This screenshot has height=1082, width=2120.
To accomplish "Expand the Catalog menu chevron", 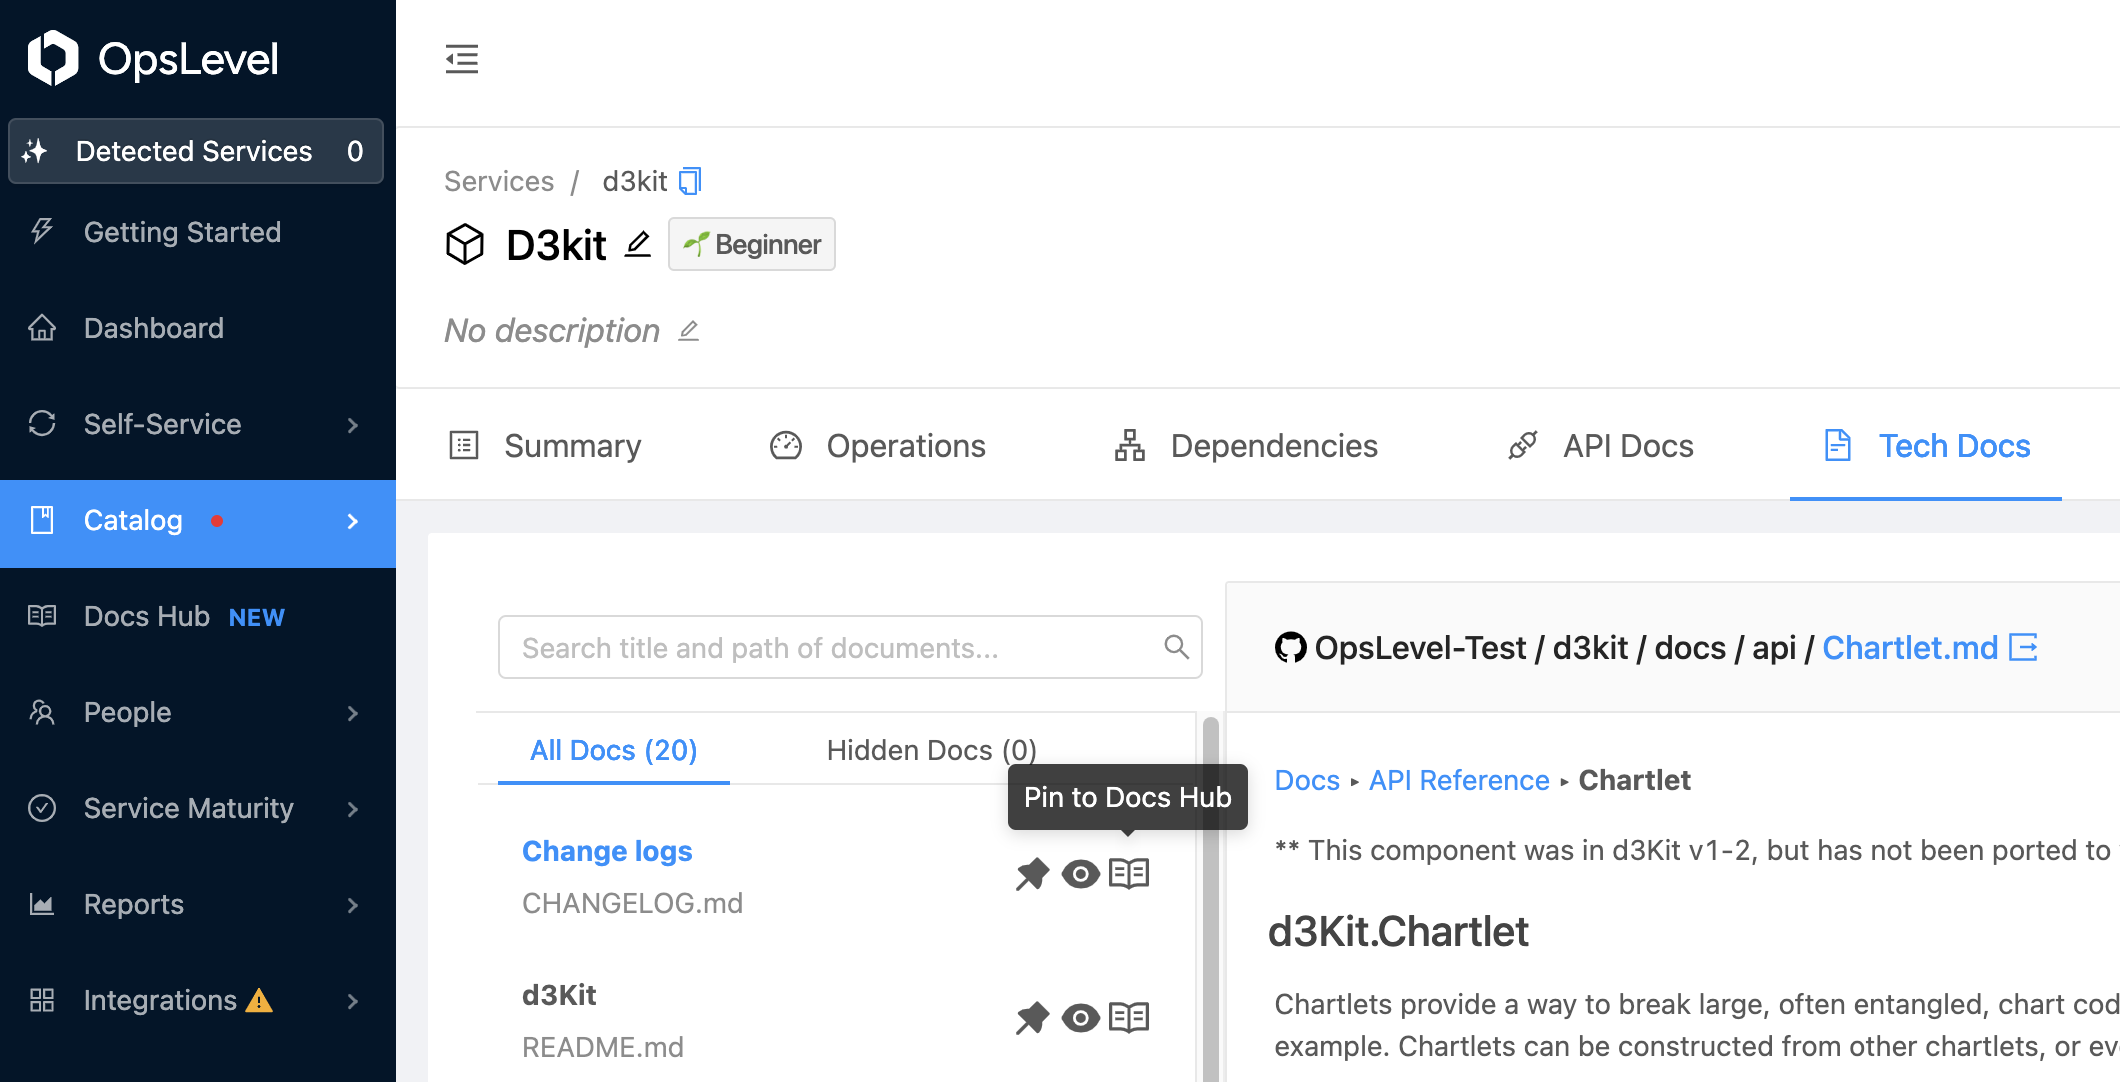I will pyautogui.click(x=352, y=521).
